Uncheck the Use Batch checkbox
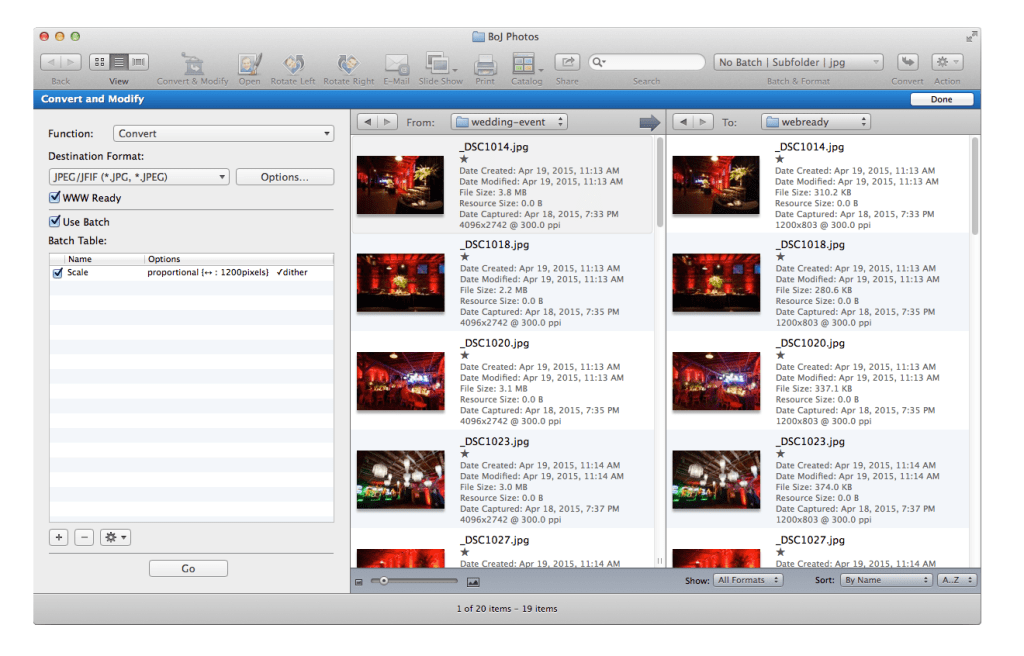 55,222
